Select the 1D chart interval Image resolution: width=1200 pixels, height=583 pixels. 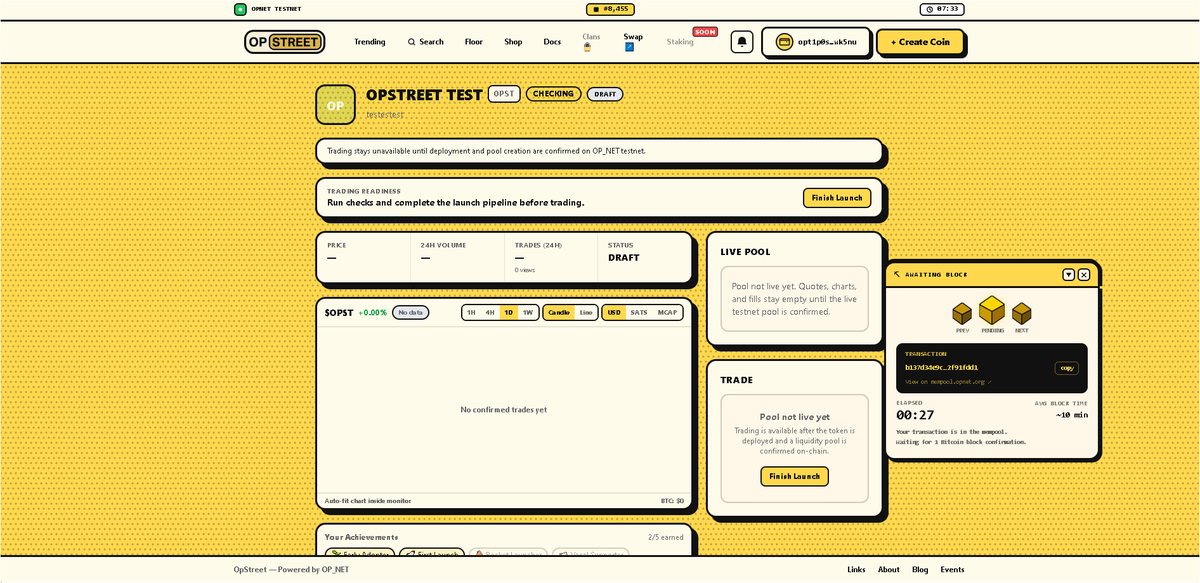(x=509, y=312)
